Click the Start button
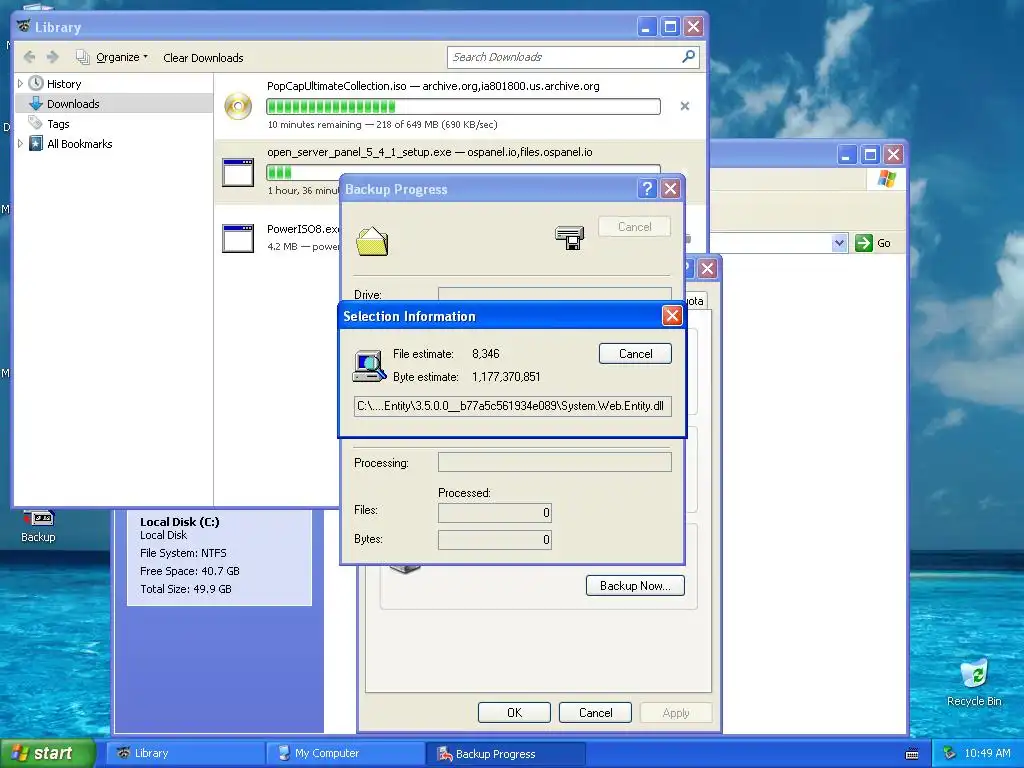The height and width of the screenshot is (768, 1024). (48, 753)
